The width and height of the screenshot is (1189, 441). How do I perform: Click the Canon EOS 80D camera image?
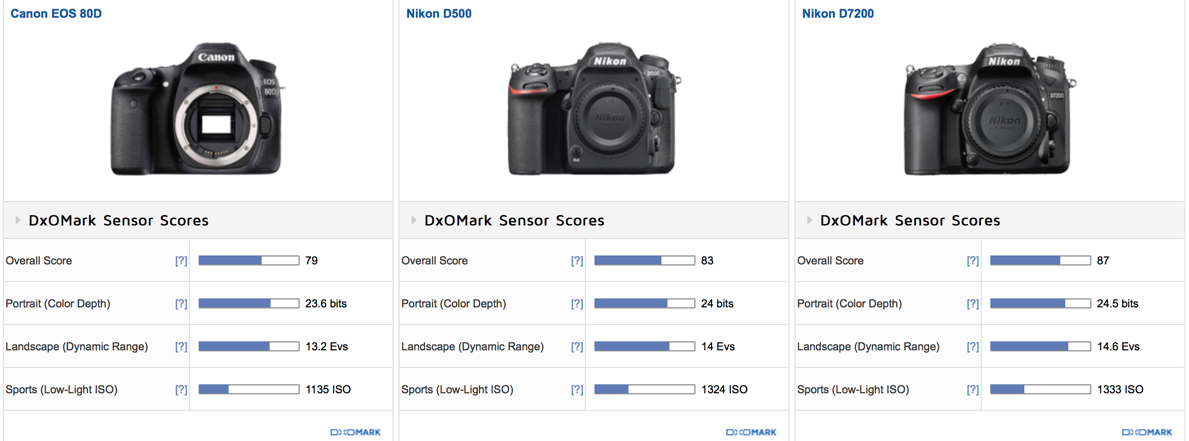(198, 111)
